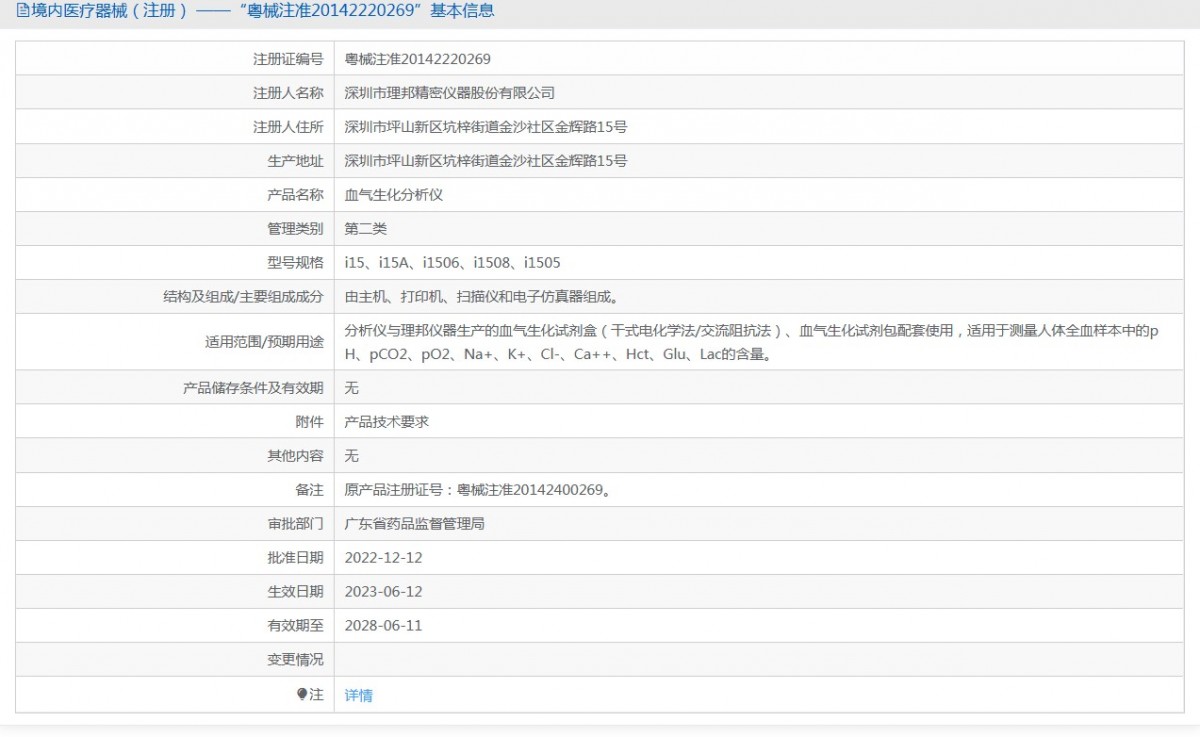Click the 型号规格 row label

pos(295,263)
